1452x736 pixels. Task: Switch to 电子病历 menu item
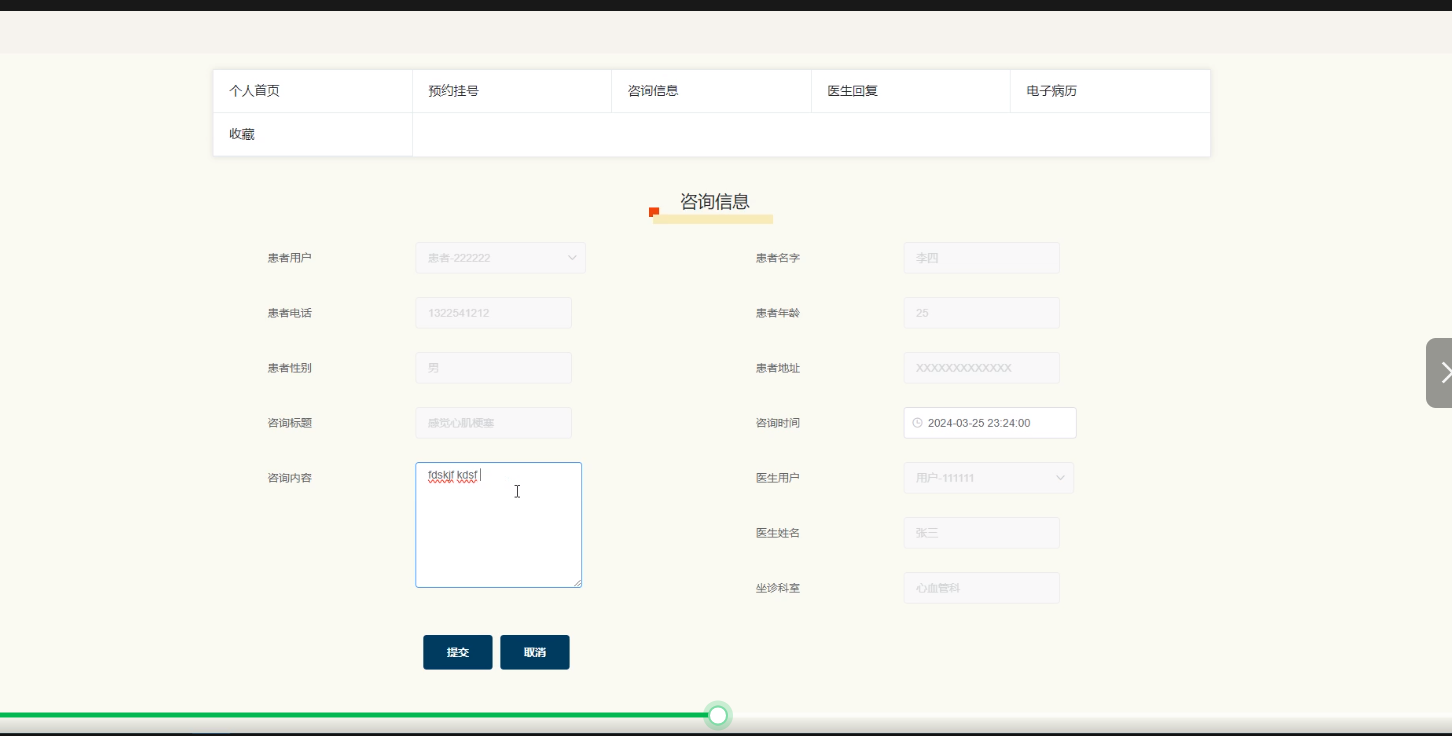coord(1110,91)
